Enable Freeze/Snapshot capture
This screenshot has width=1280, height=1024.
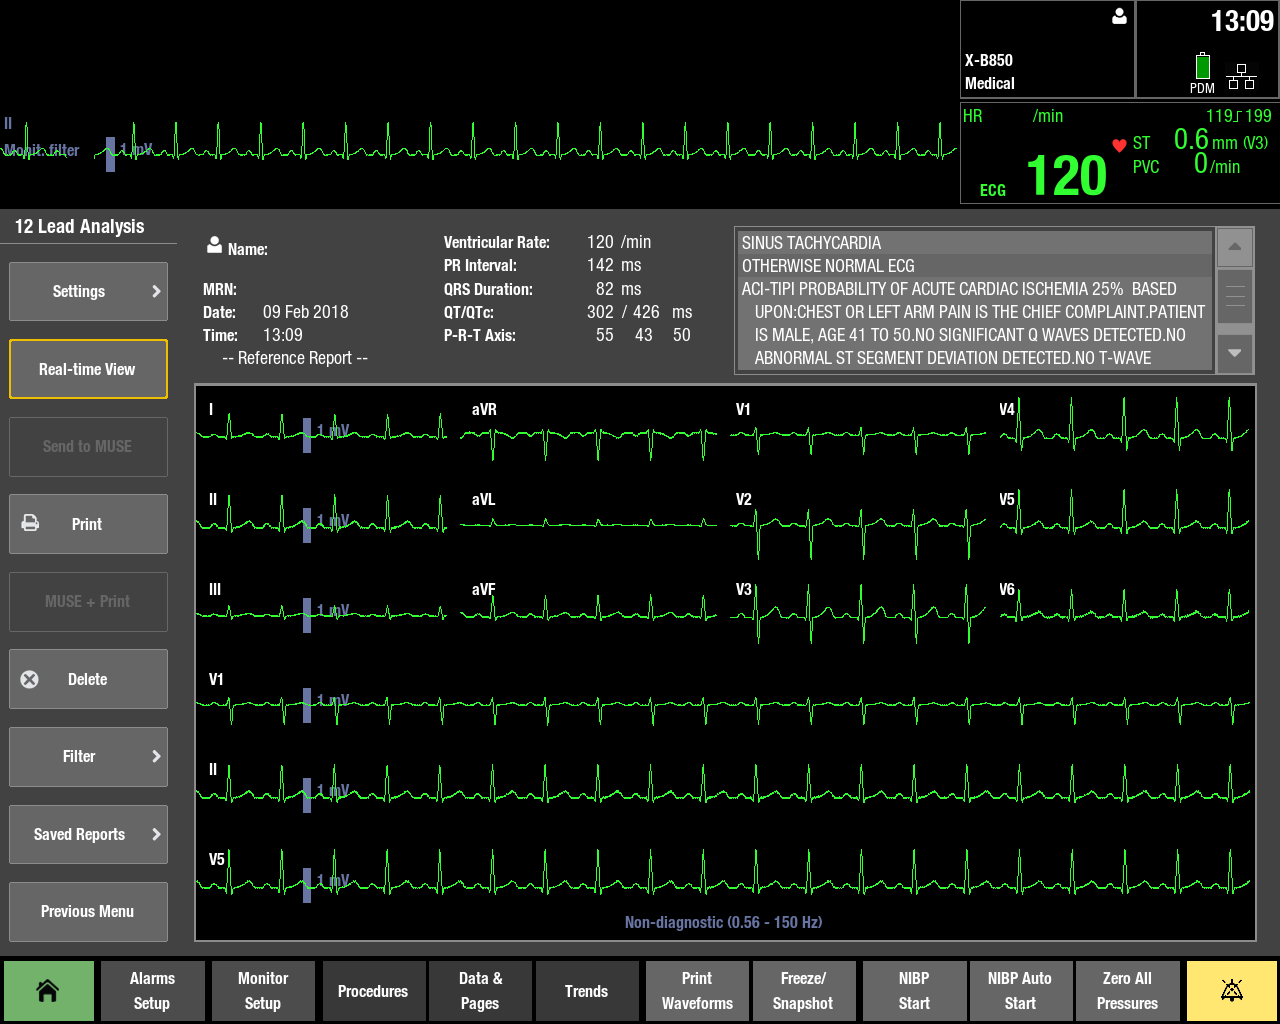[804, 990]
